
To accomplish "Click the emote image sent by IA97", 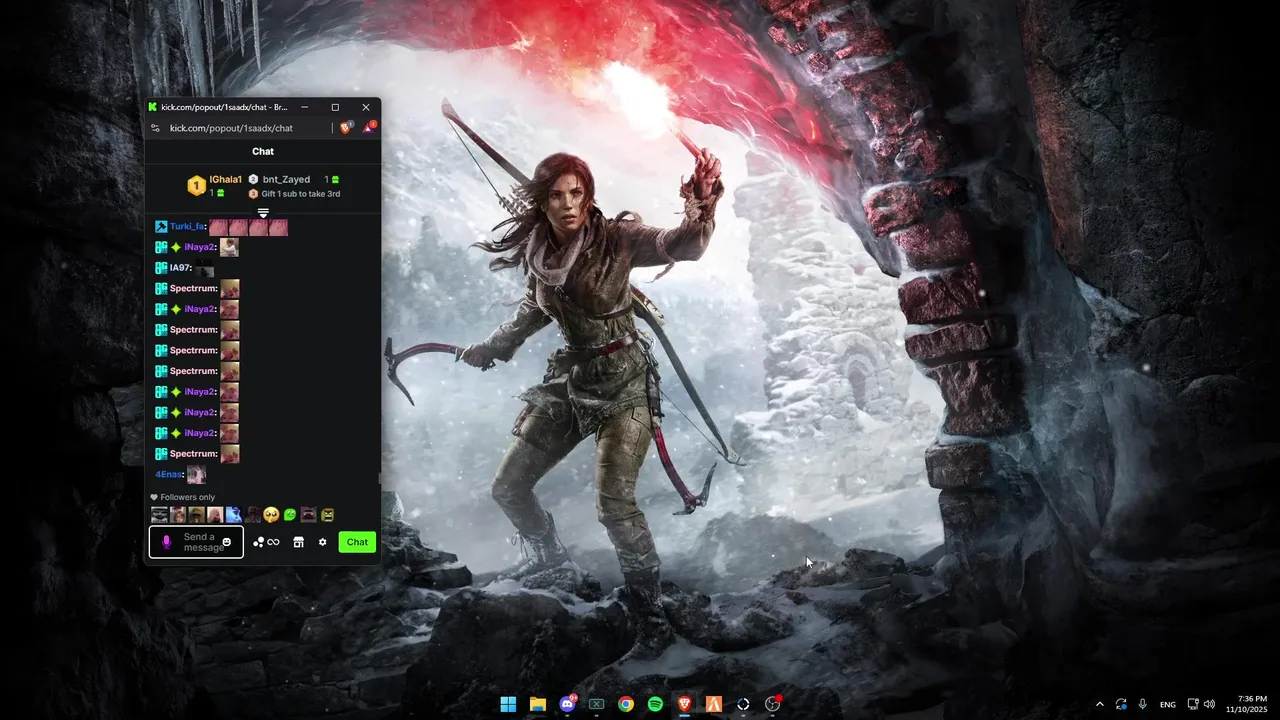I will pyautogui.click(x=205, y=268).
